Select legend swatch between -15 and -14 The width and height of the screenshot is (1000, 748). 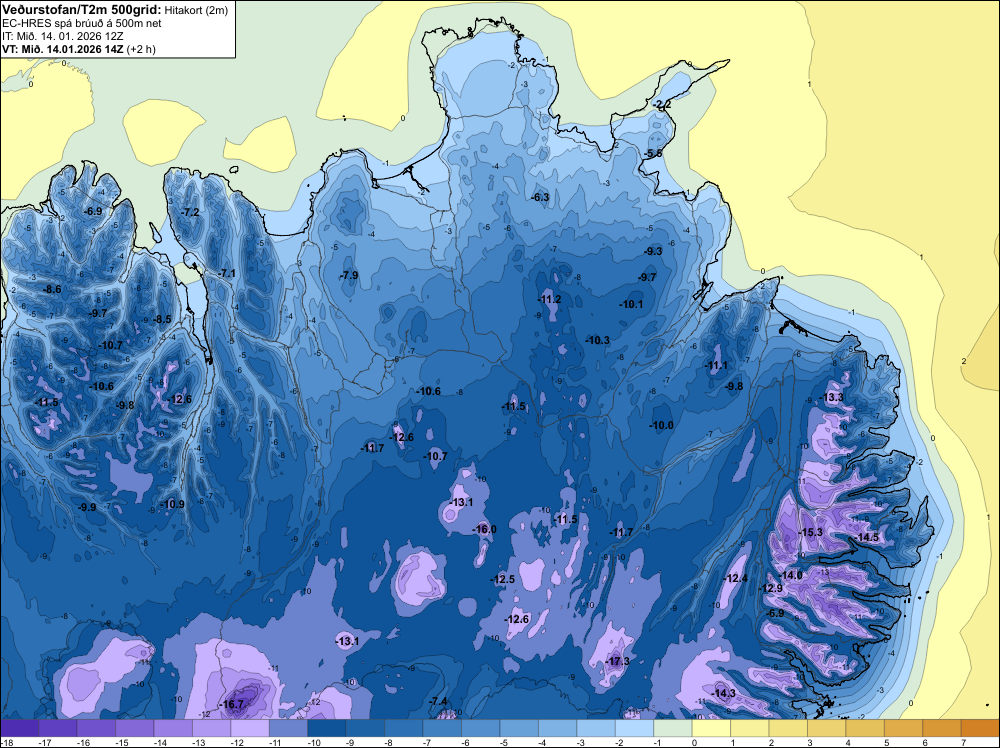tap(135, 728)
